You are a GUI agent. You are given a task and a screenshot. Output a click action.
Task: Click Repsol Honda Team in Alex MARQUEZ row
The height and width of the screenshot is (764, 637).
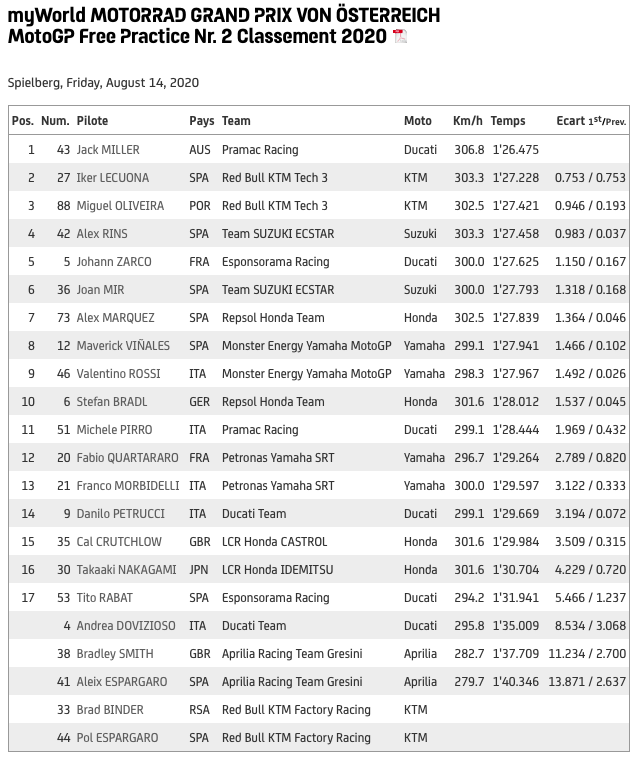click(x=273, y=318)
